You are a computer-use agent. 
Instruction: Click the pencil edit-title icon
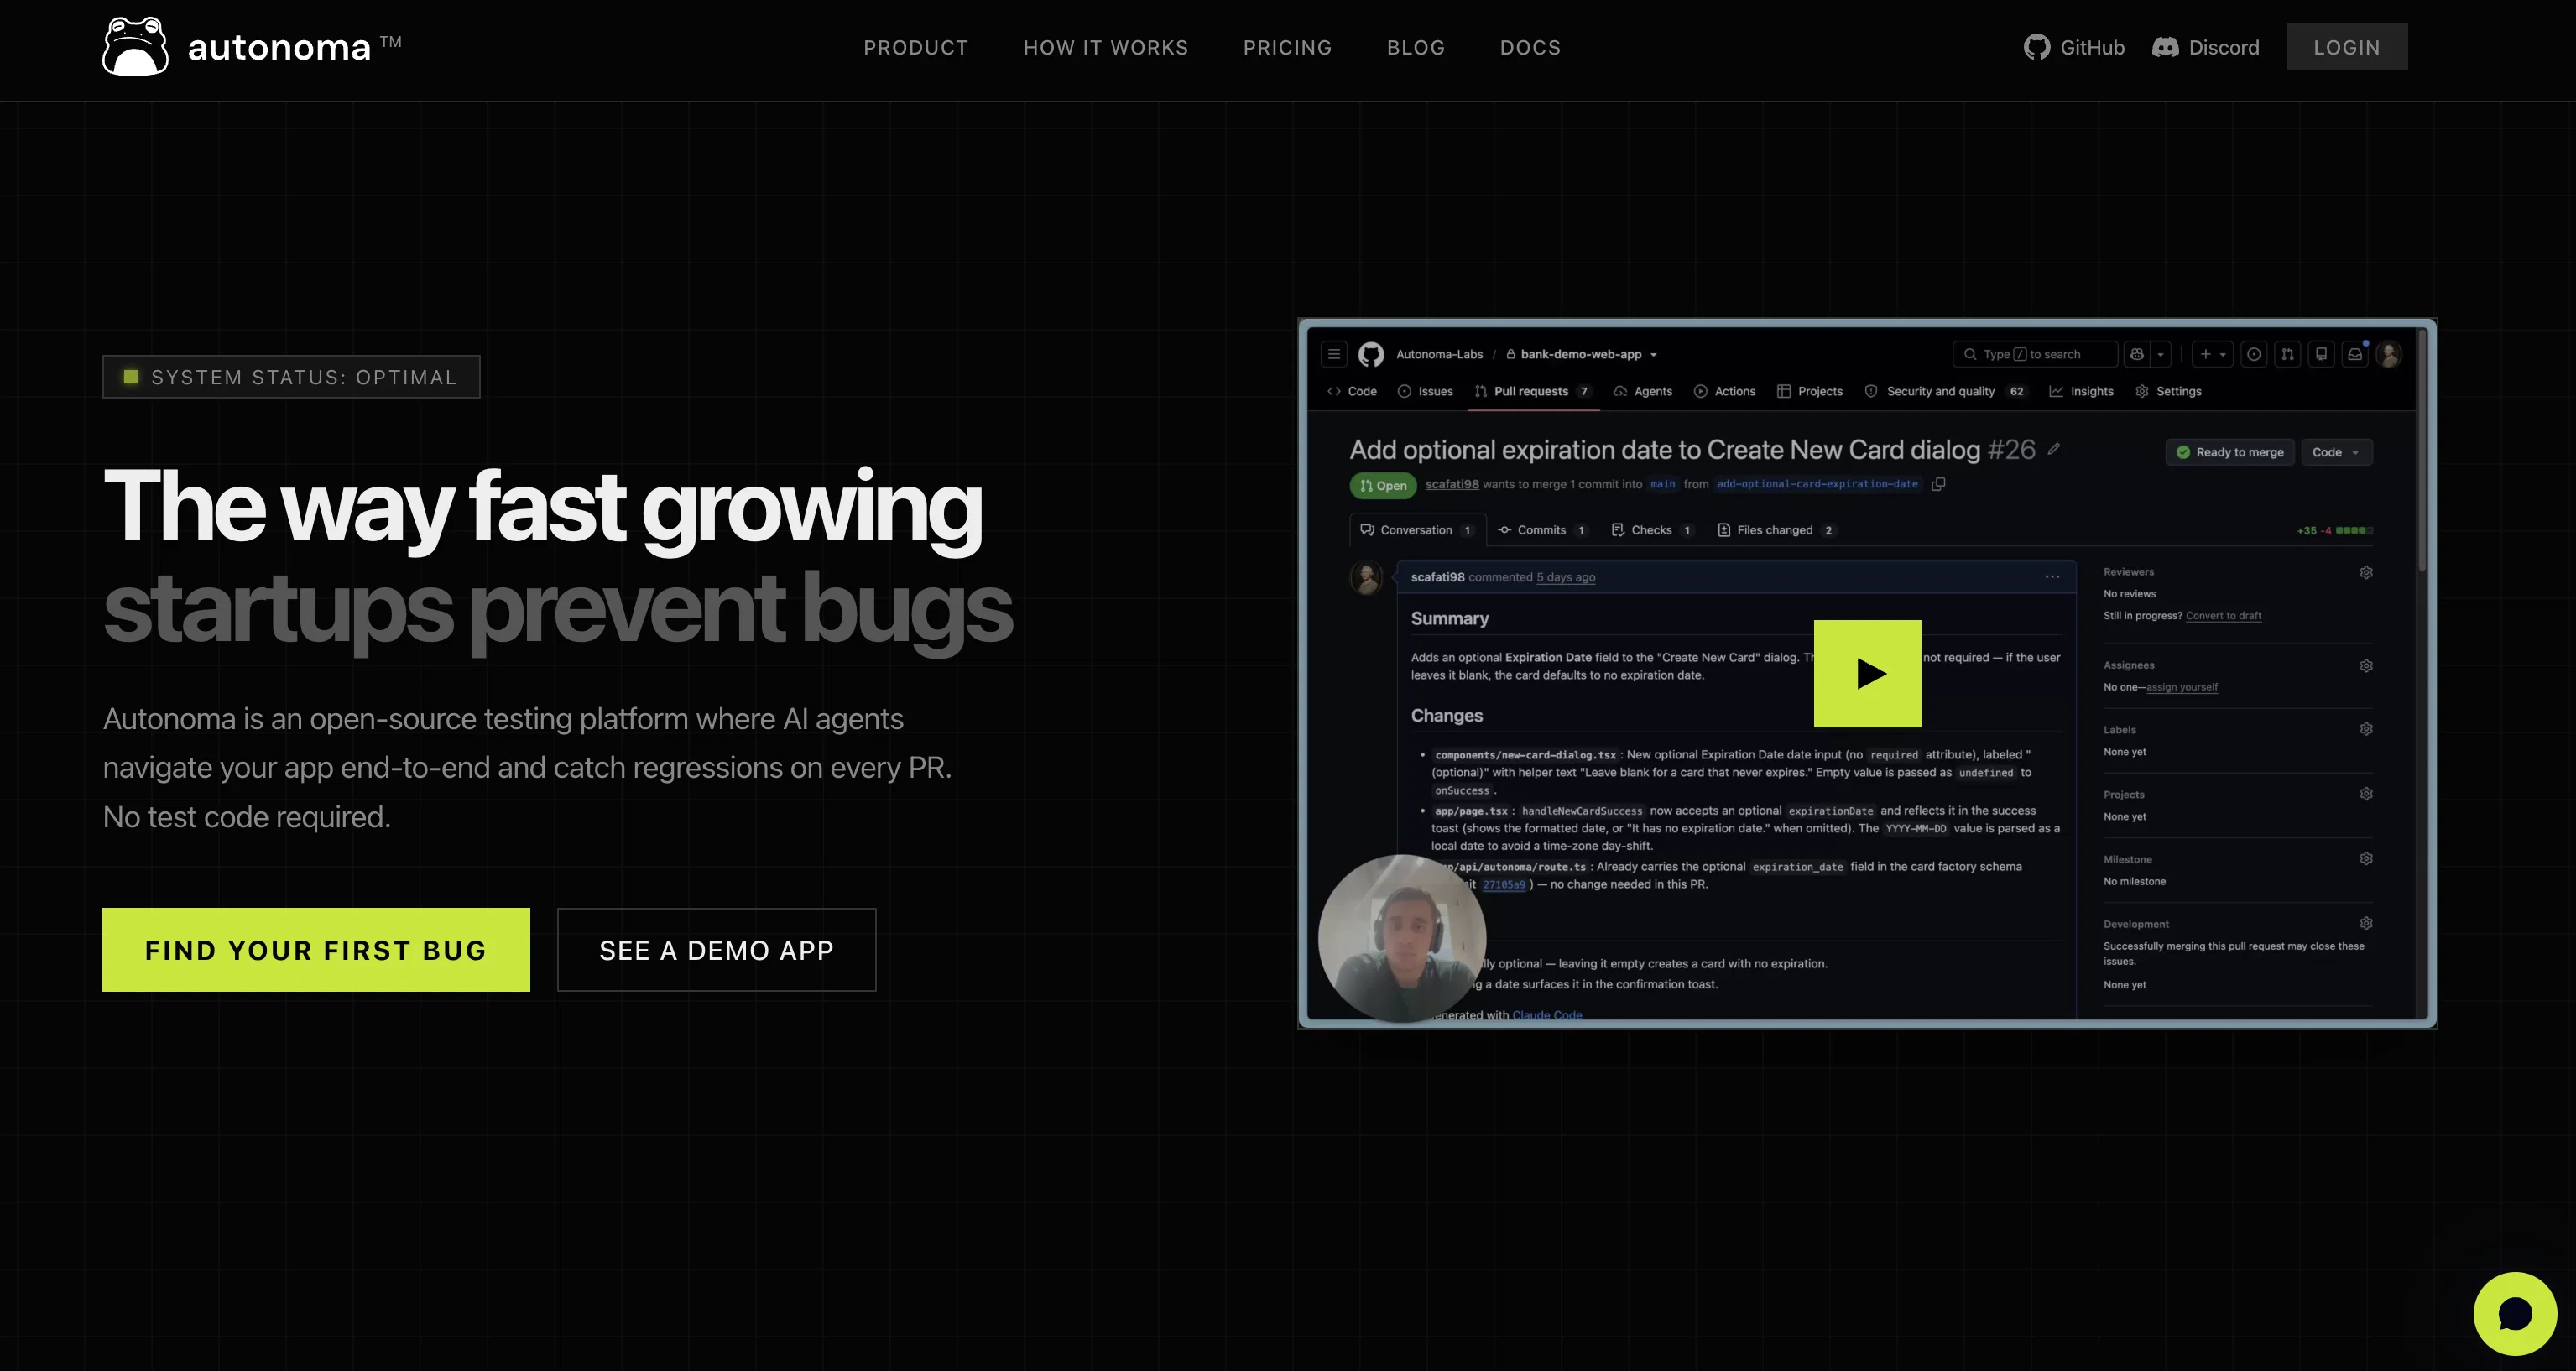[2053, 449]
